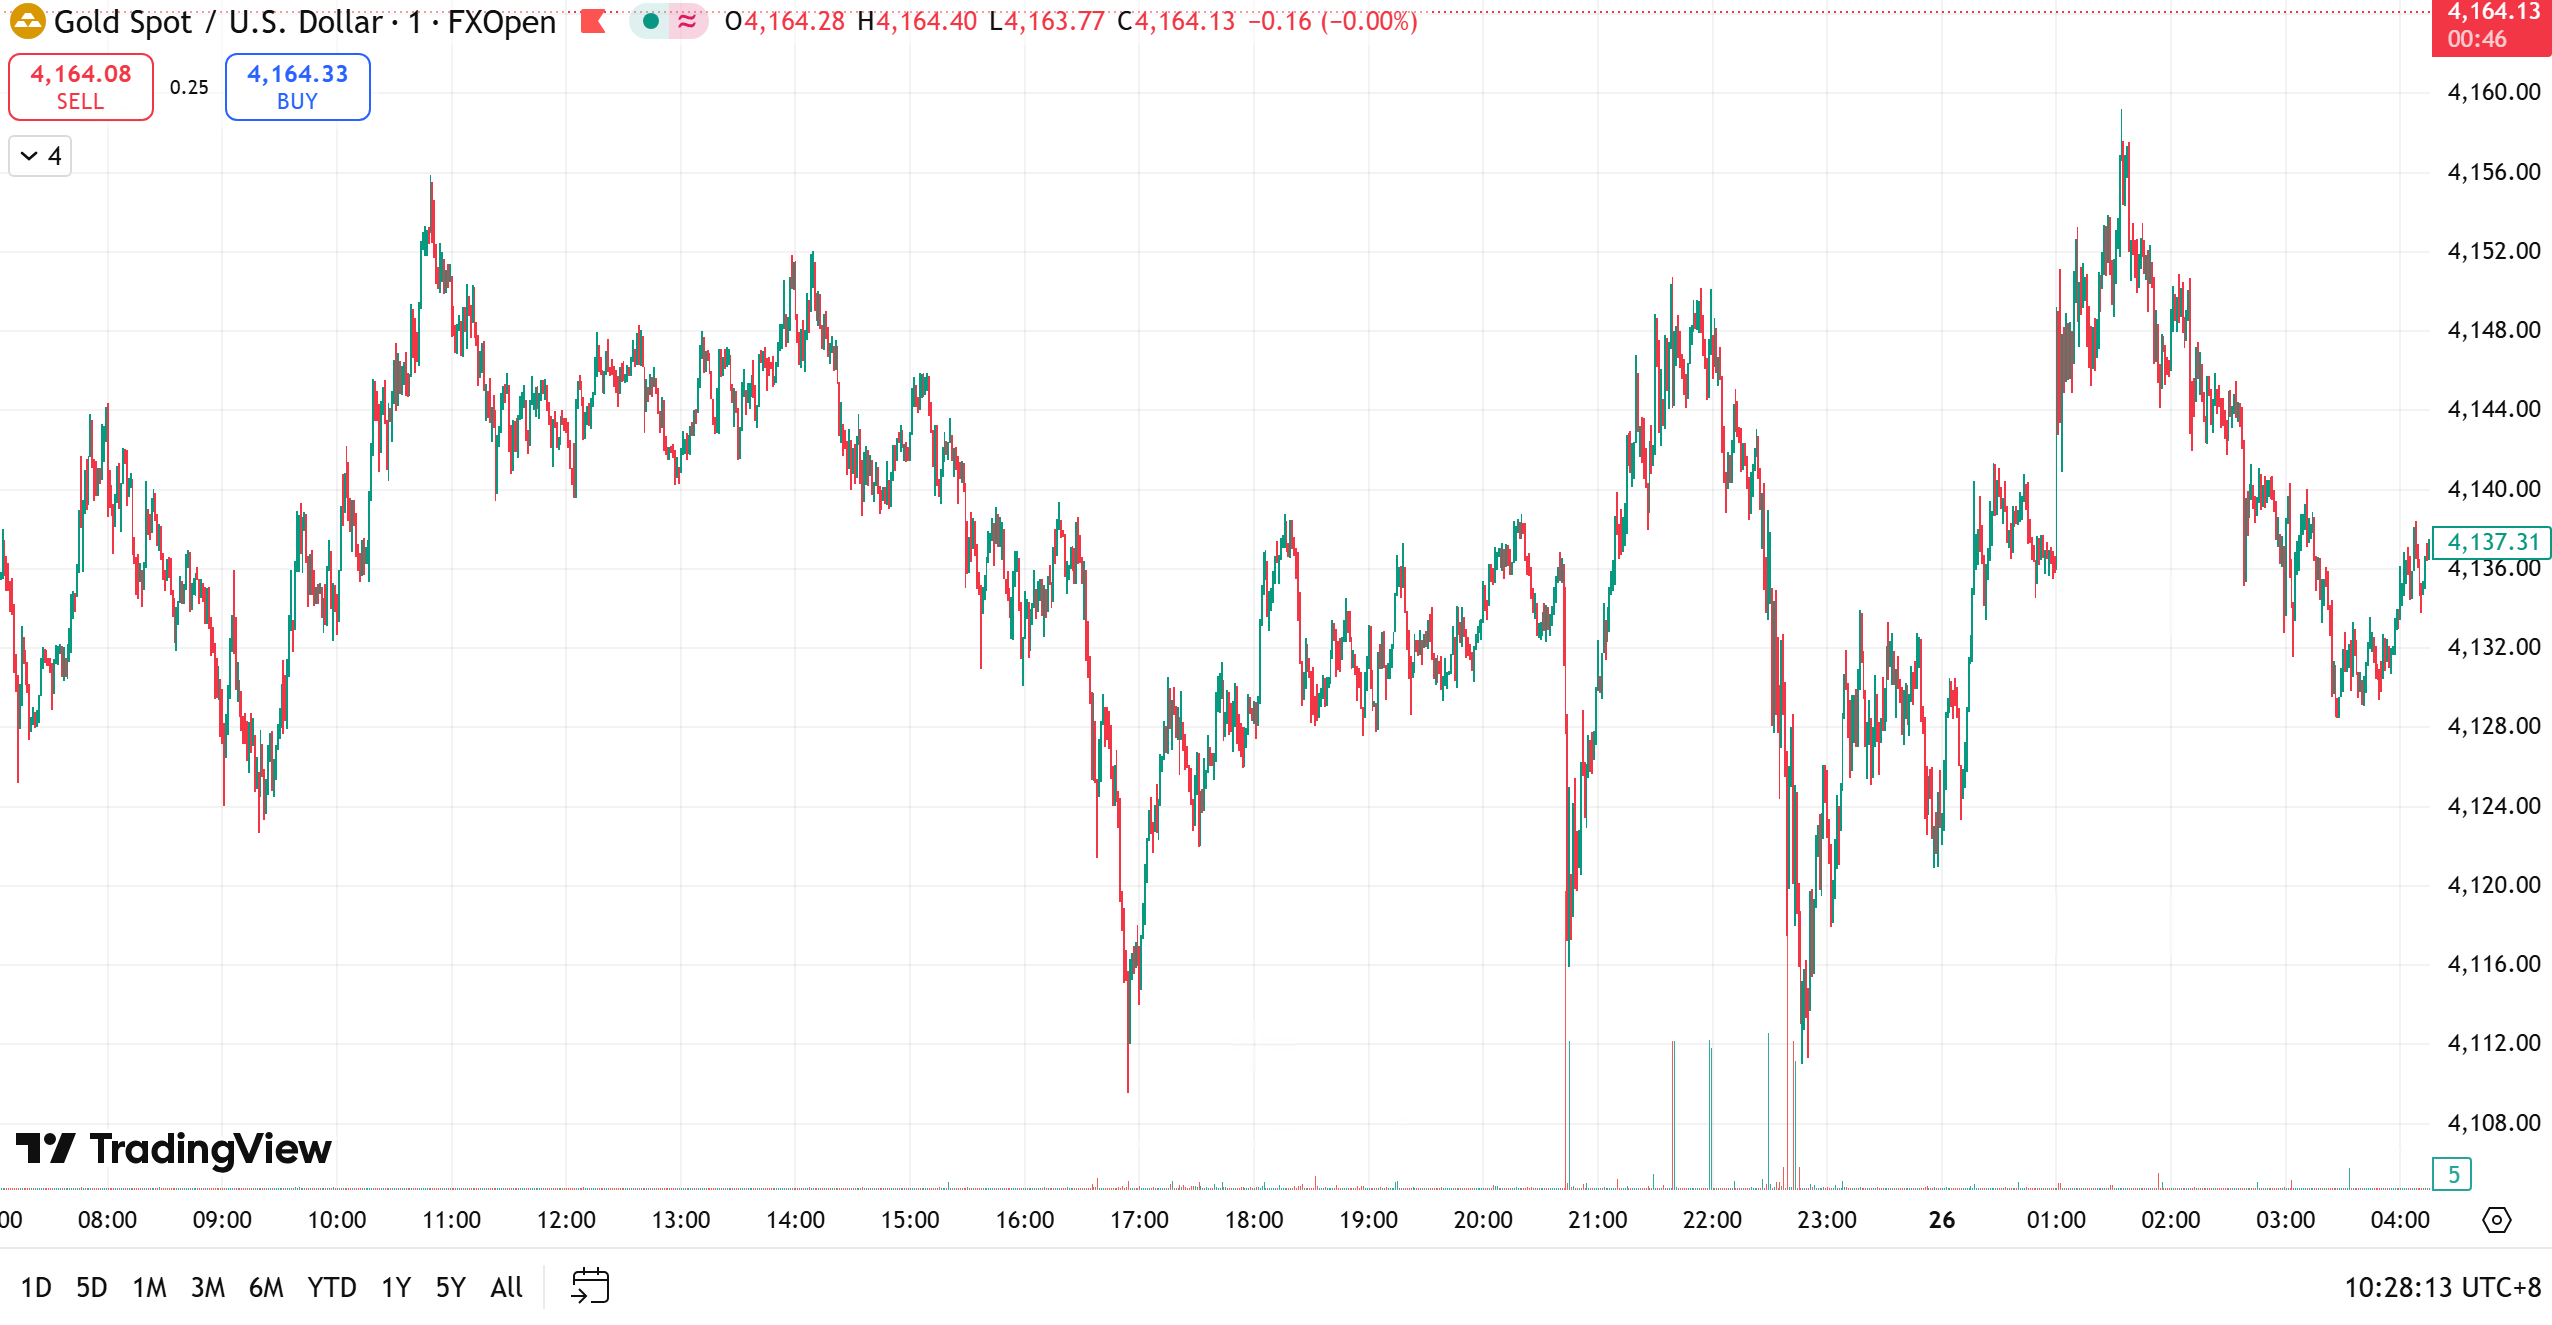Open chart settings via the hexagonal gear icon
Viewport: 2552px width, 1325px height.
tap(2496, 1219)
